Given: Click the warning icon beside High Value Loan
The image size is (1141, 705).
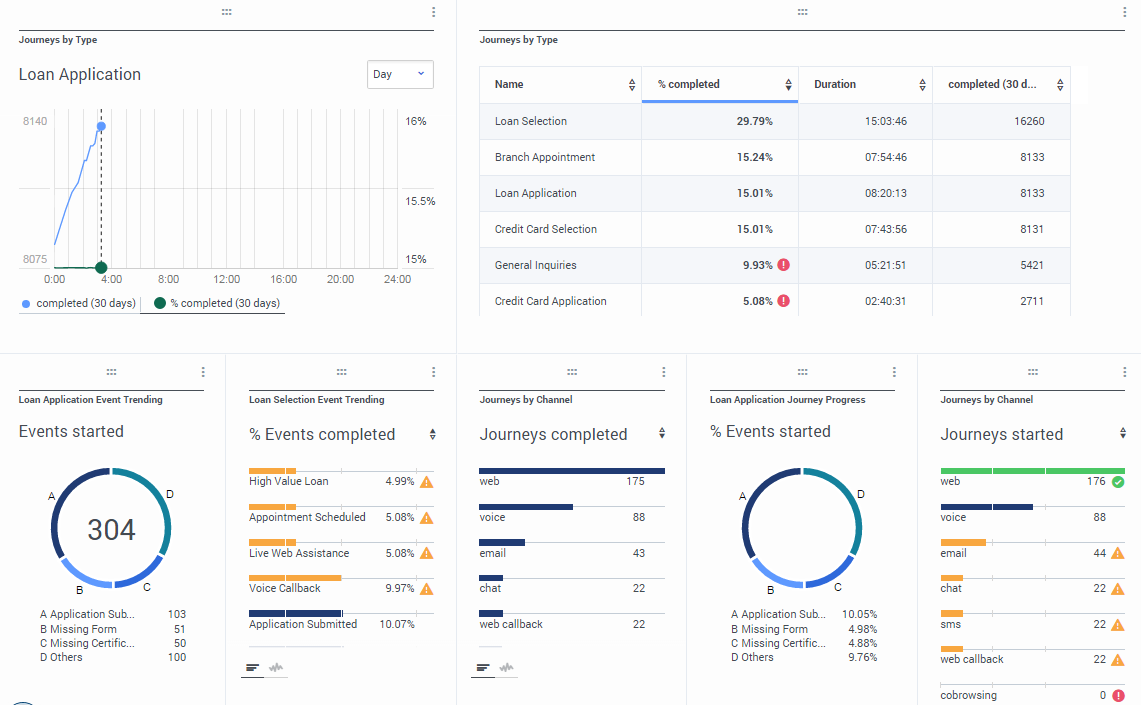Looking at the screenshot, I should 426,482.
